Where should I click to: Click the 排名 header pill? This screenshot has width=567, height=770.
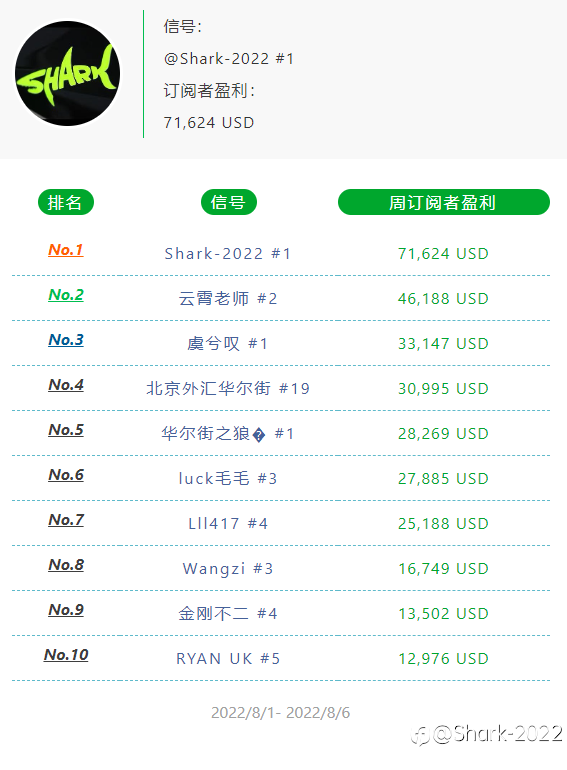tap(66, 202)
